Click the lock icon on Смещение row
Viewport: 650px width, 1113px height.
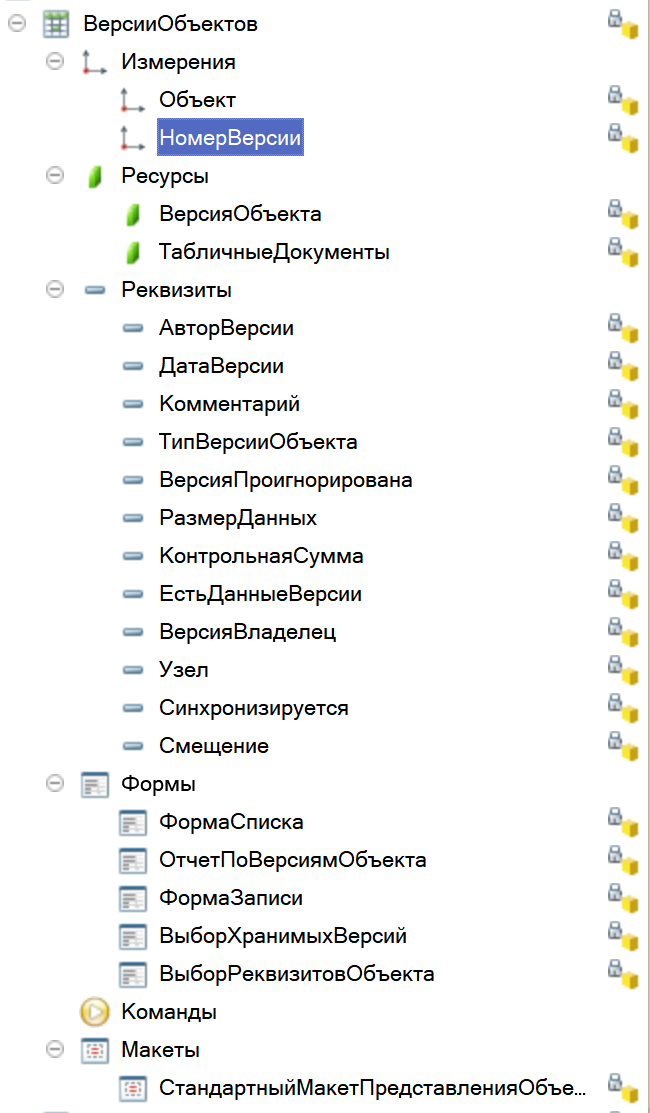615,739
